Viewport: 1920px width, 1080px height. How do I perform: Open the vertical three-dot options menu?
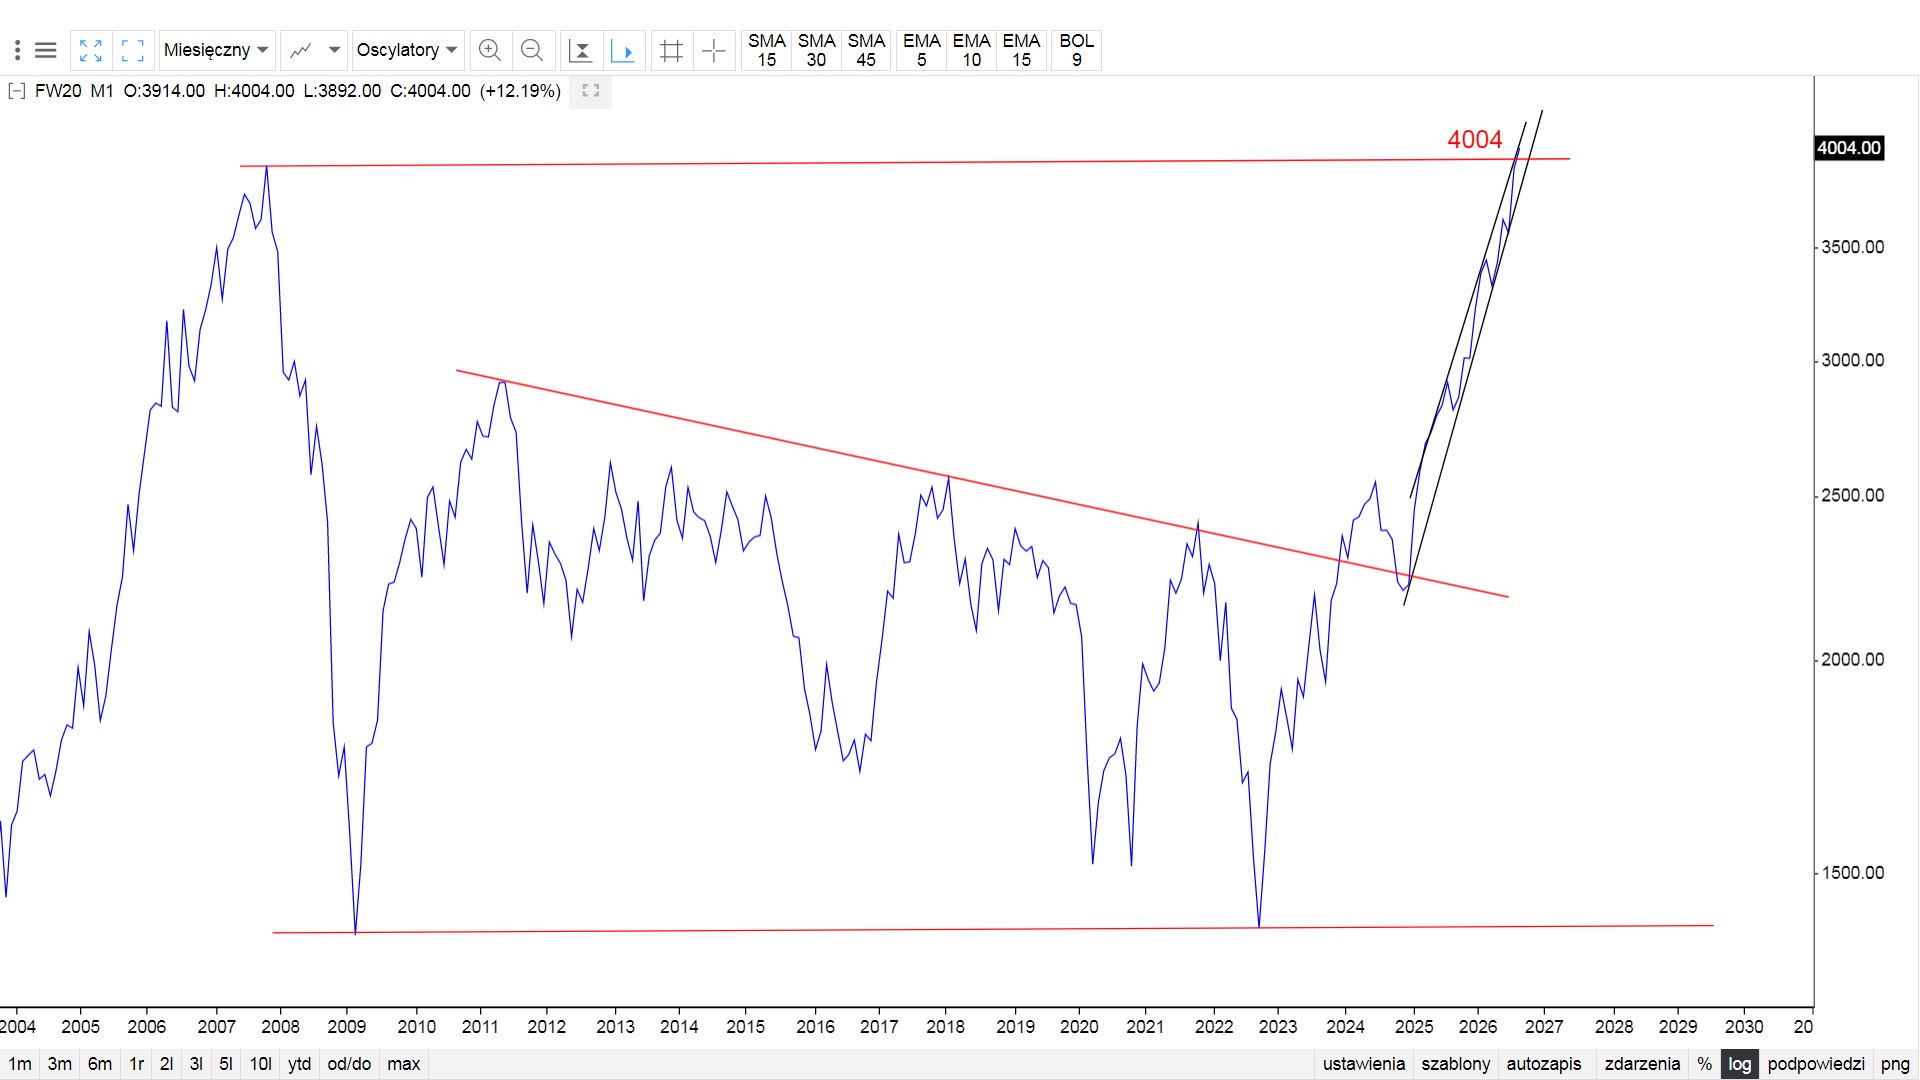tap(17, 50)
